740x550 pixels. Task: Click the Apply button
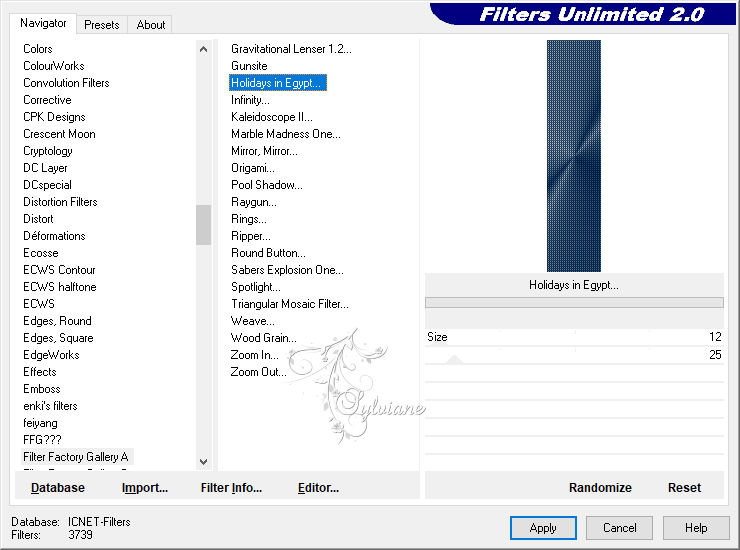point(543,528)
